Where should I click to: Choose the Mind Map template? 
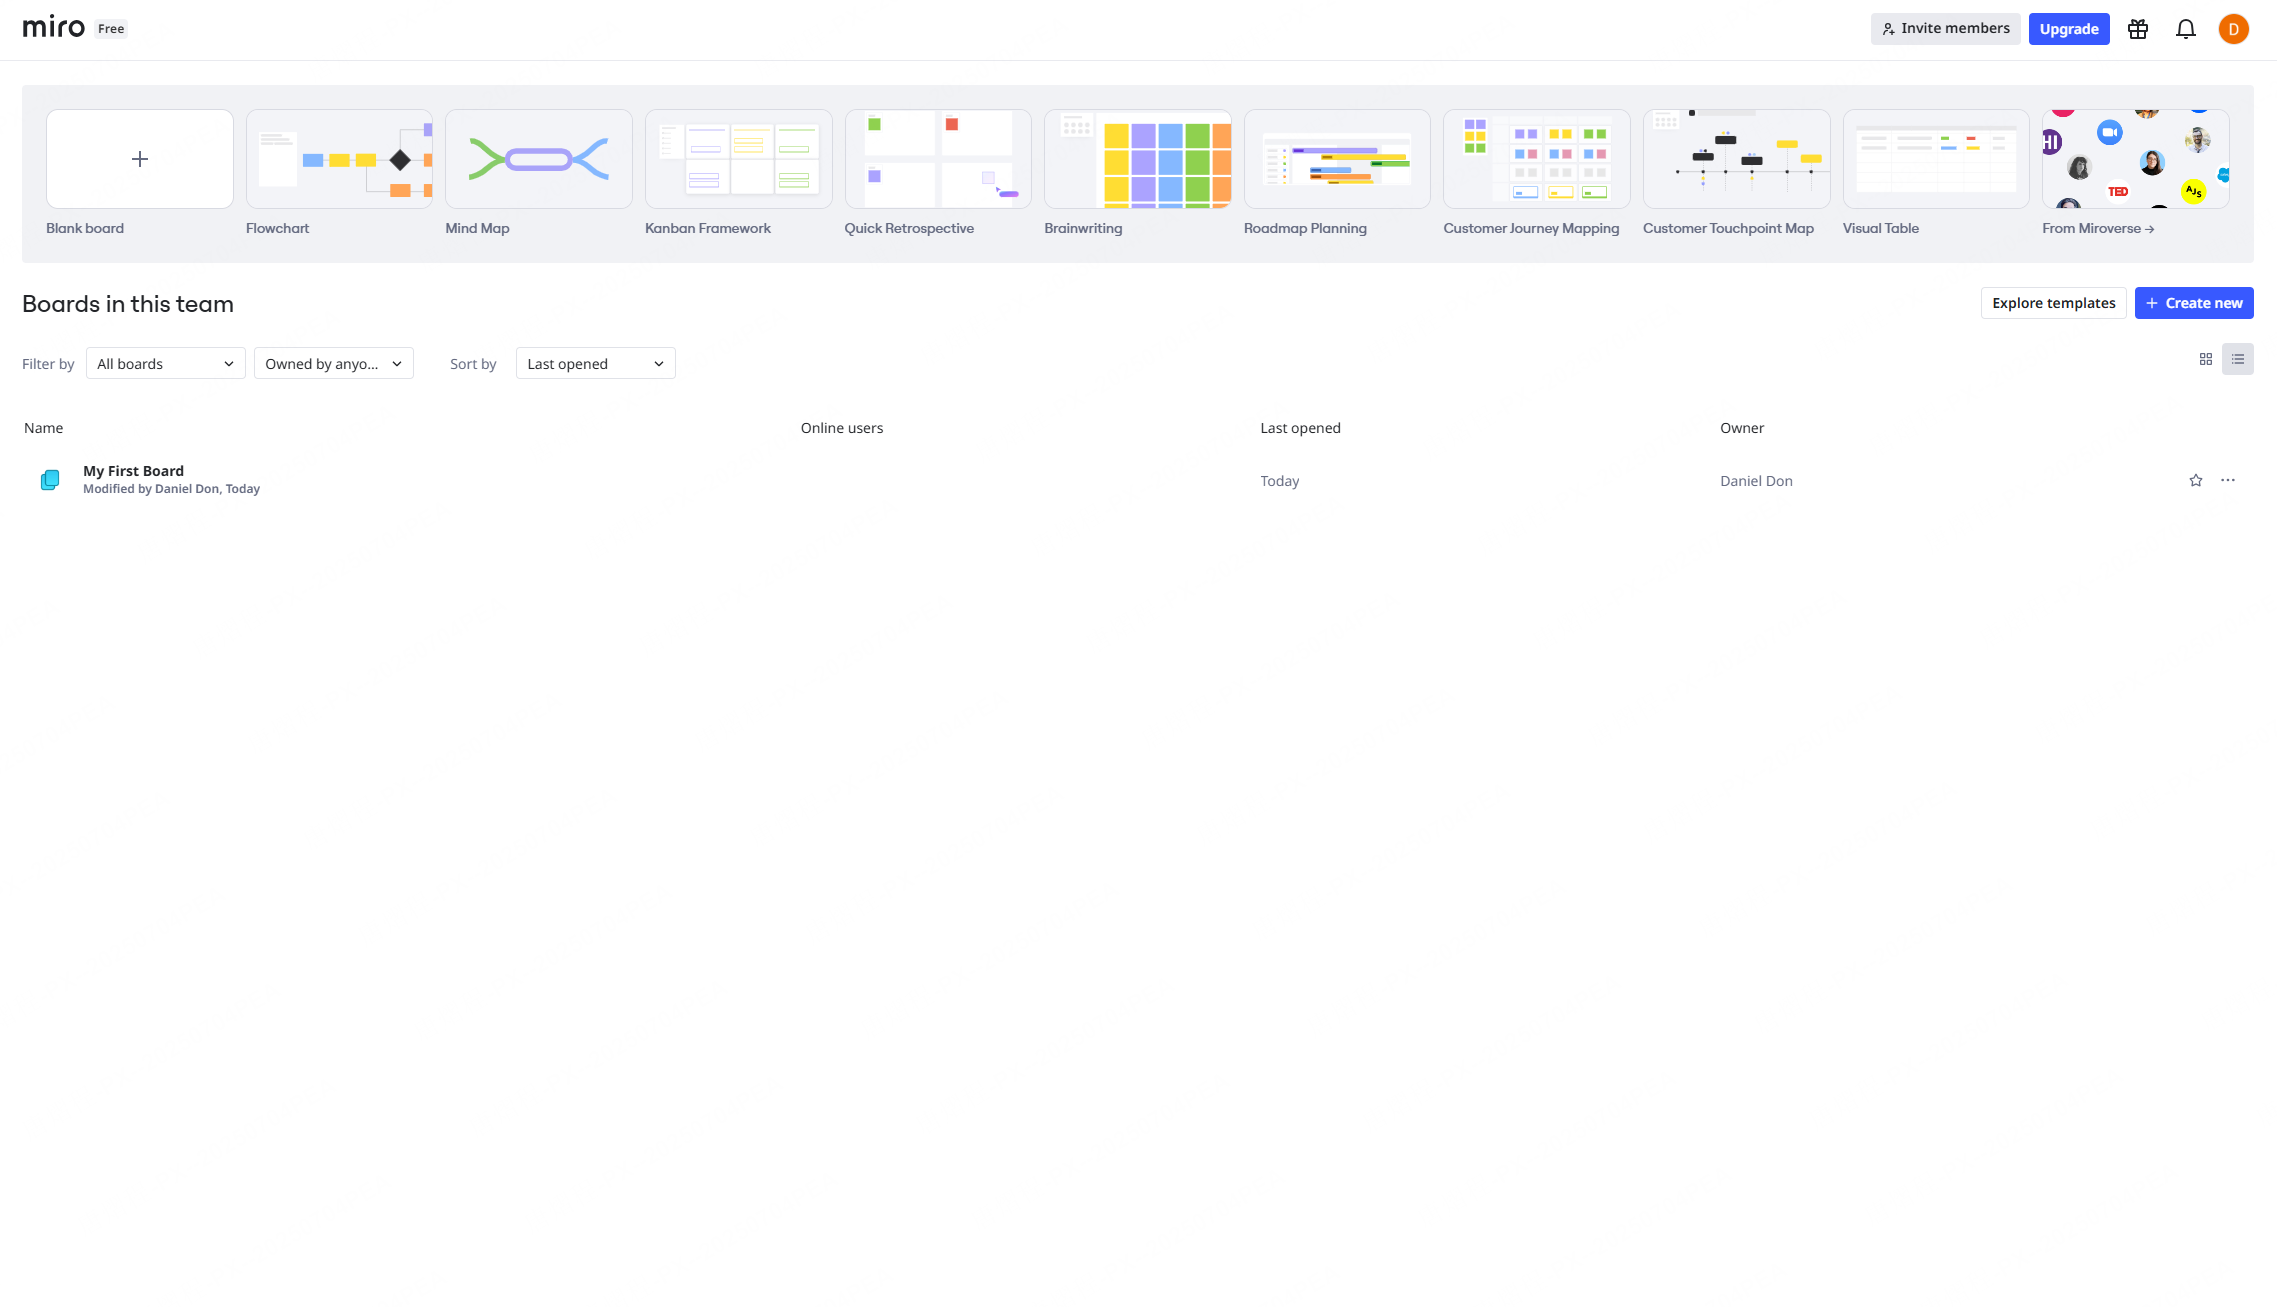point(538,159)
